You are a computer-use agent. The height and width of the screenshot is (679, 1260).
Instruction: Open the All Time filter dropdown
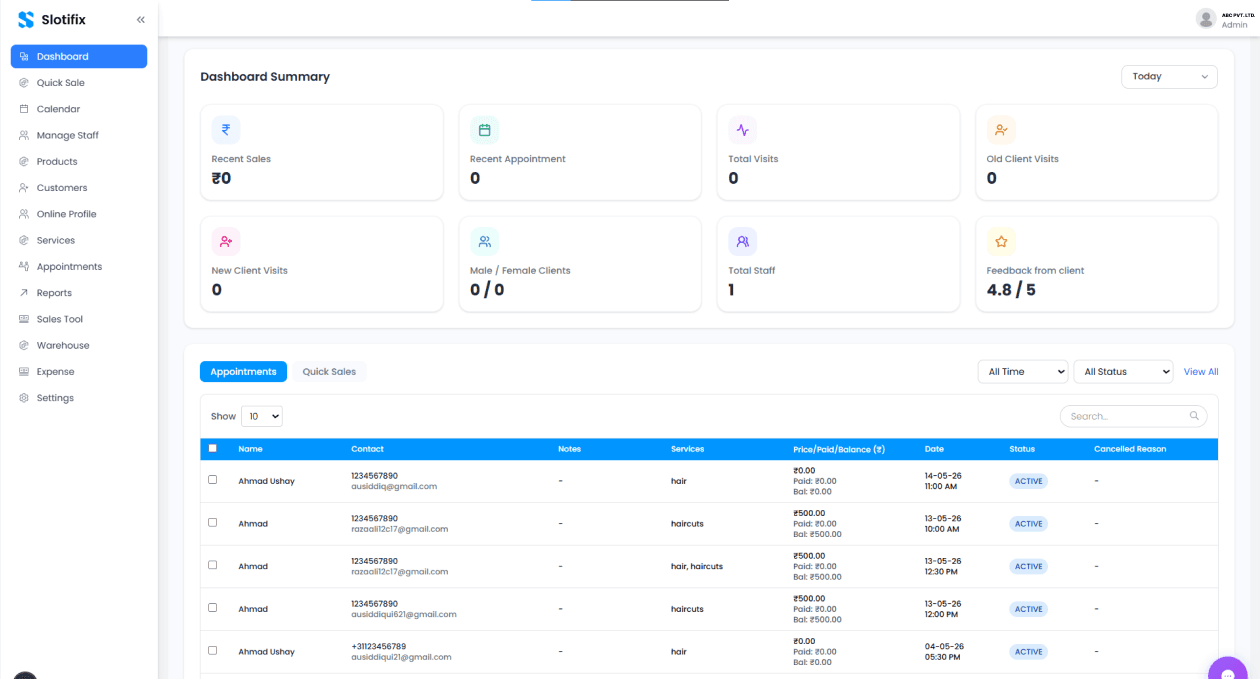coord(1023,372)
